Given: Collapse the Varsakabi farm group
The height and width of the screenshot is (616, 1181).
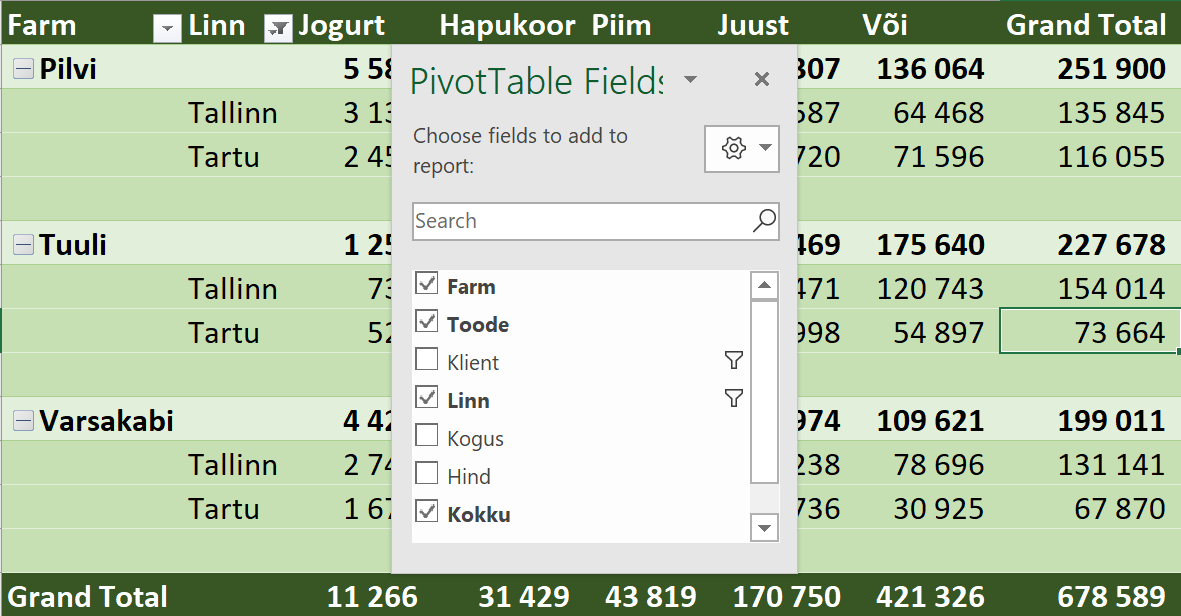Looking at the screenshot, I should pyautogui.click(x=22, y=421).
